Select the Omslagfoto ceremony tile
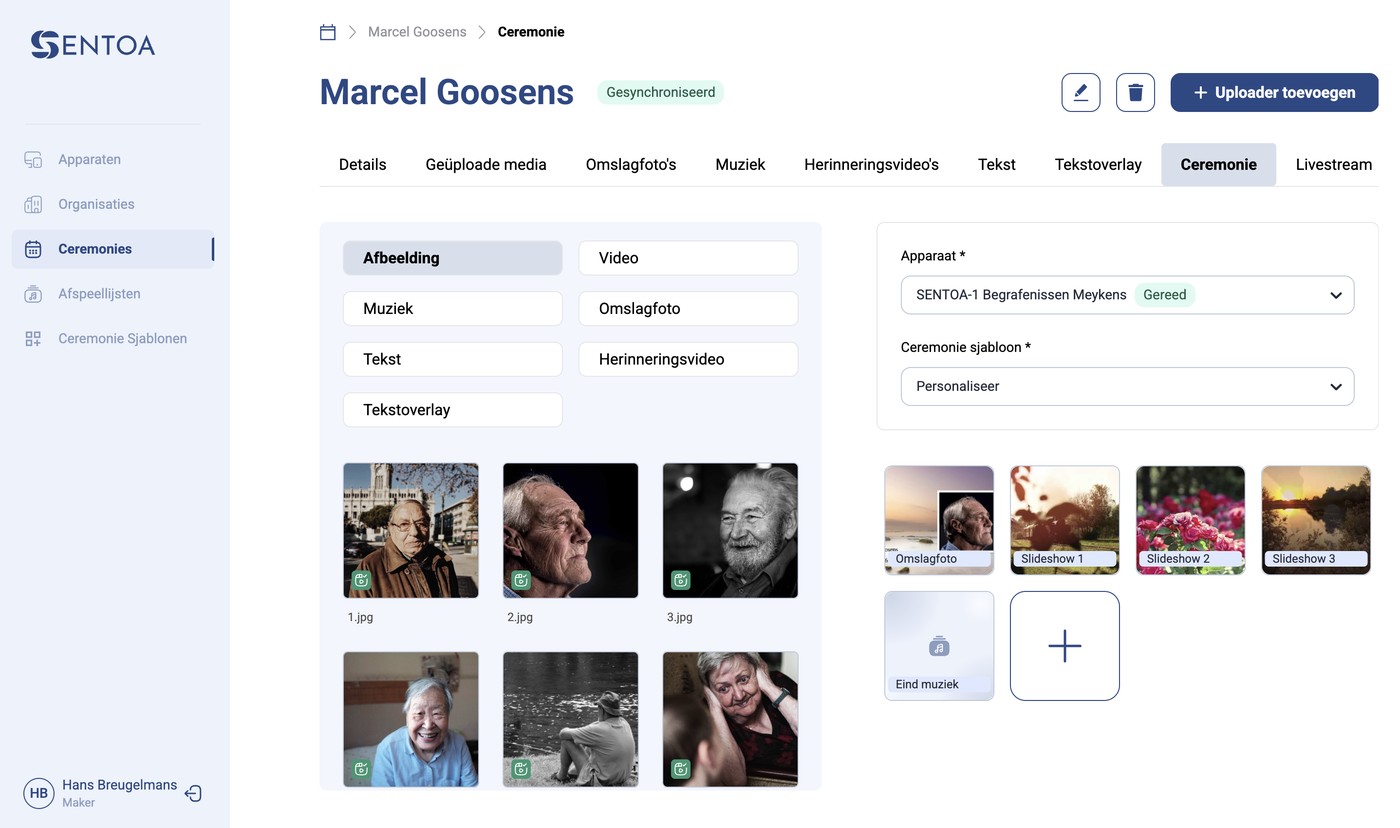Image resolution: width=1400 pixels, height=828 pixels. click(939, 520)
